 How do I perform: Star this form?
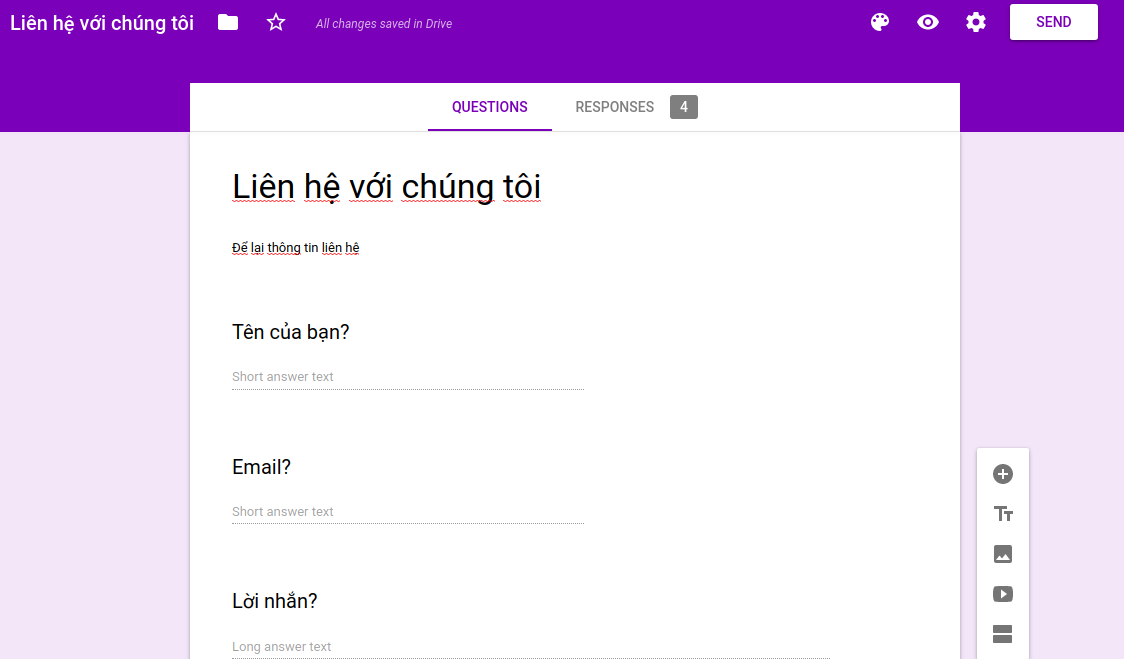click(x=276, y=22)
